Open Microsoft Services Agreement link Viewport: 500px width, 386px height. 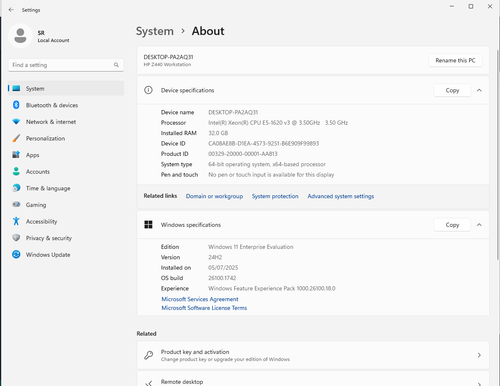[200, 299]
